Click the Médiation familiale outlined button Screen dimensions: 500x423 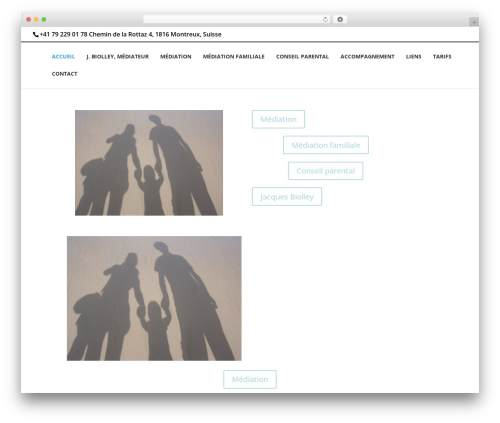(326, 145)
